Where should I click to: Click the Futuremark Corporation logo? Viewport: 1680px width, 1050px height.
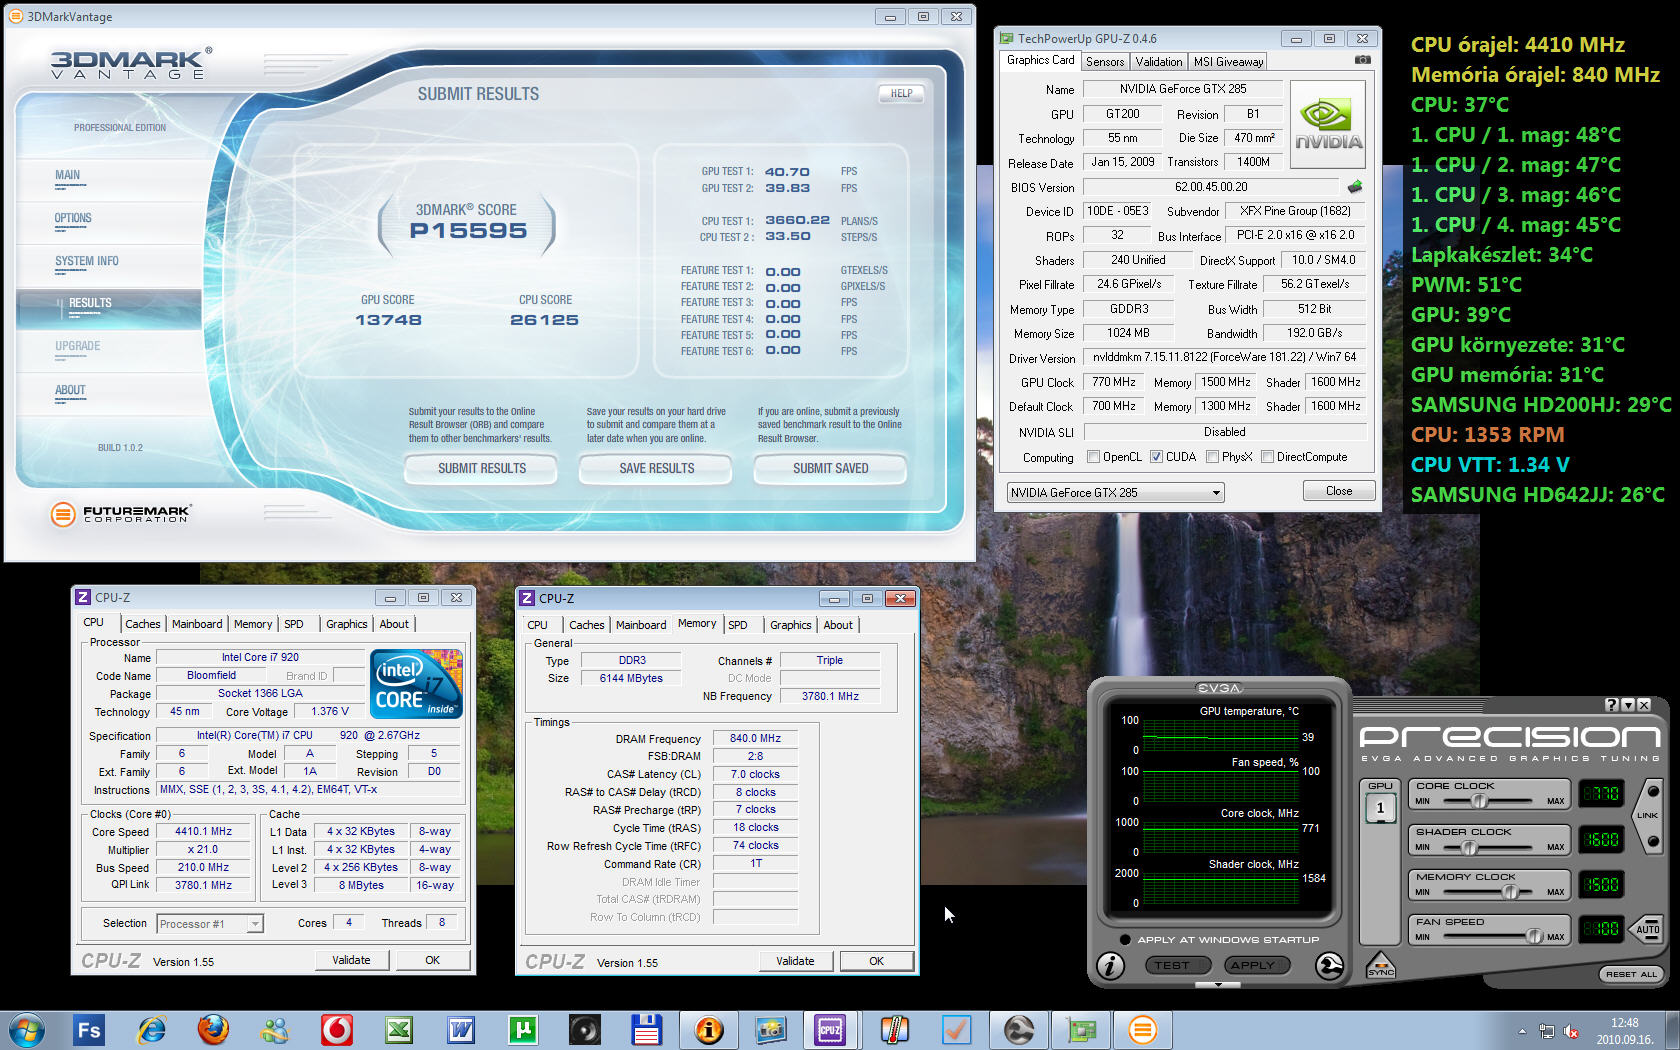coord(120,514)
